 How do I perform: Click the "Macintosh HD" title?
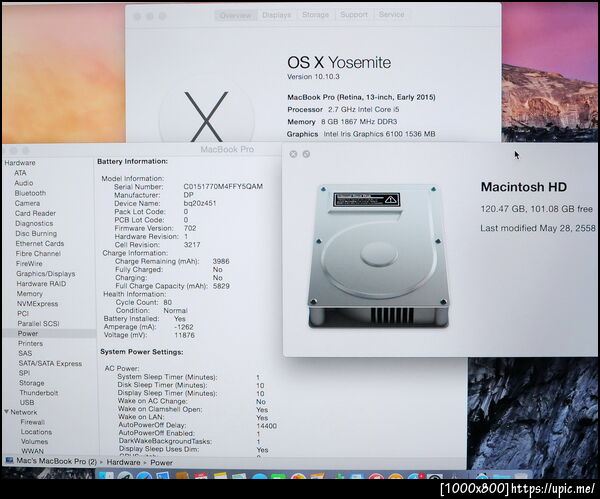tap(523, 187)
